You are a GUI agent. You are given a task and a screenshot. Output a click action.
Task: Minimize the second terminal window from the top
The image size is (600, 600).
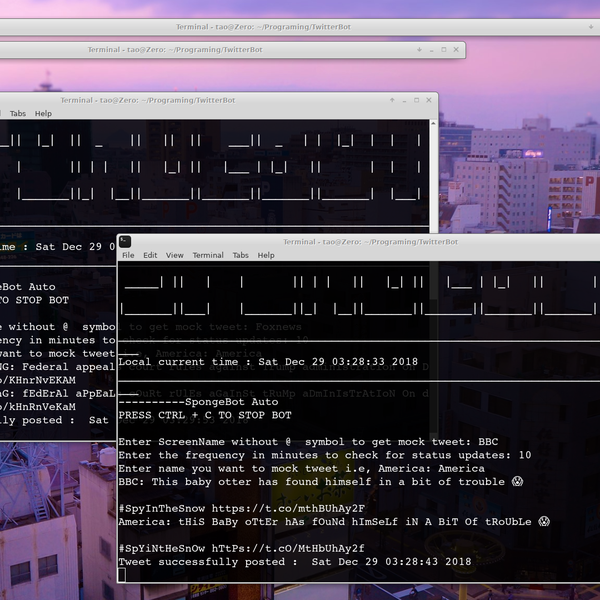432,49
